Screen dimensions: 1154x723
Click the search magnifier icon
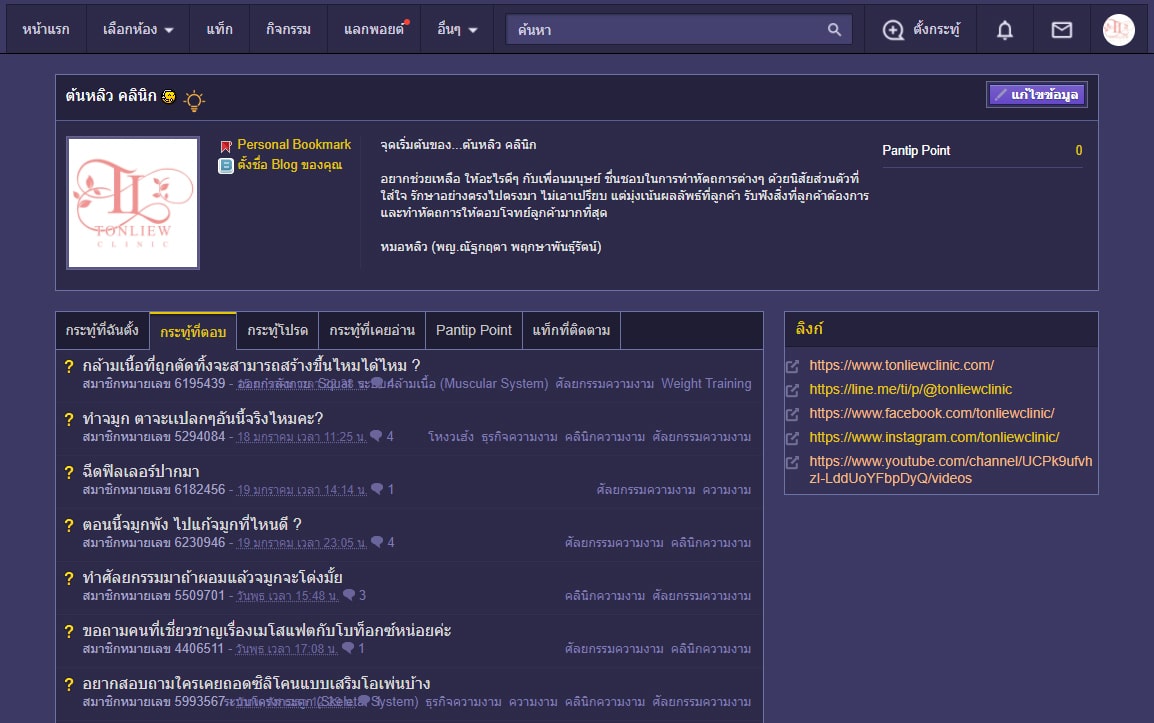834,30
